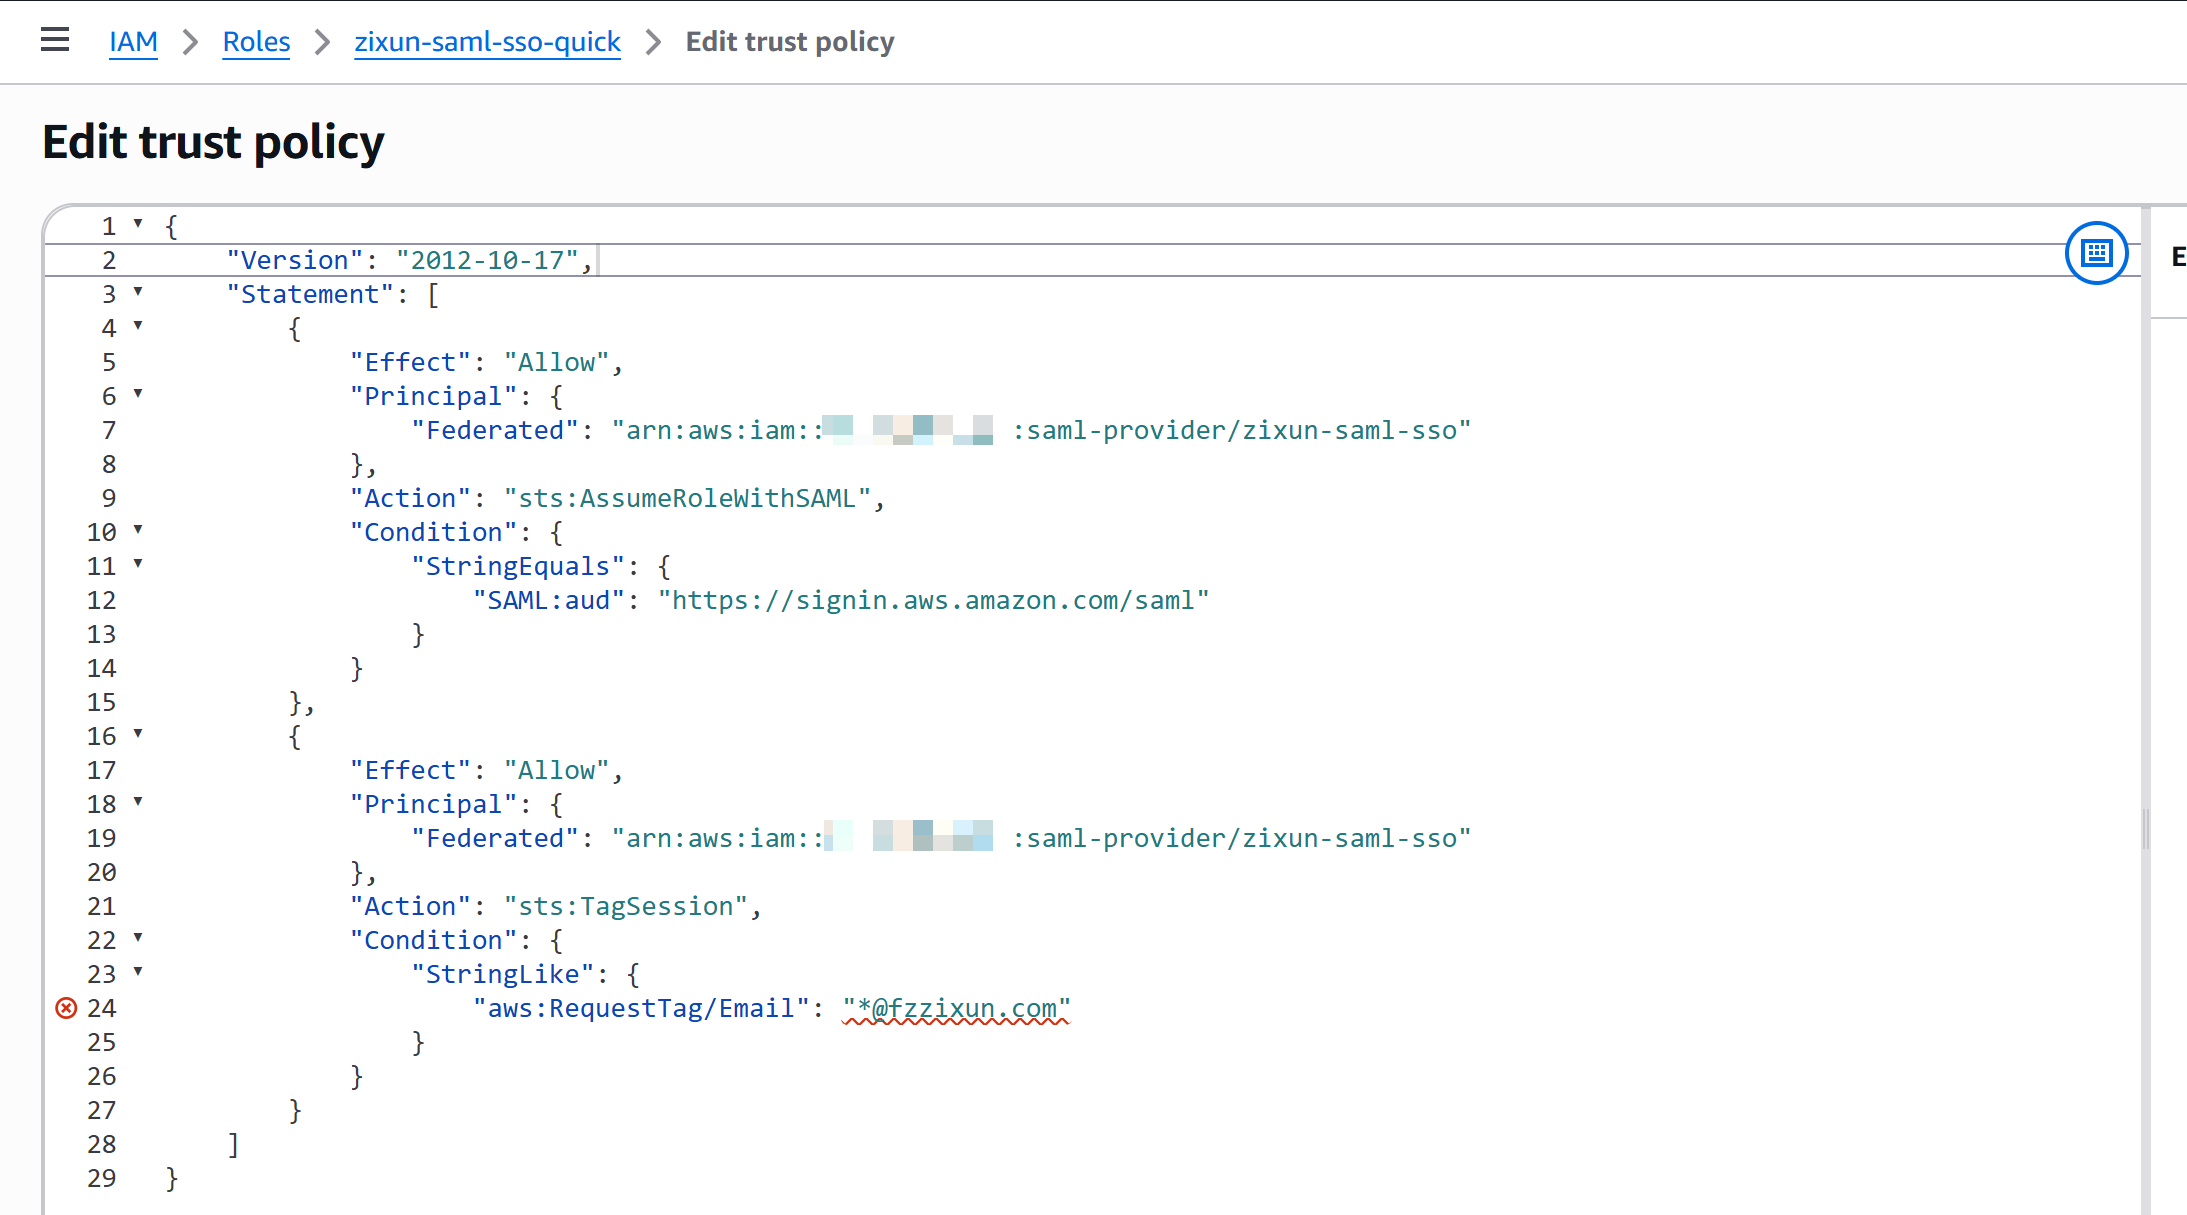Click the "Allow" value on line 17

557,770
